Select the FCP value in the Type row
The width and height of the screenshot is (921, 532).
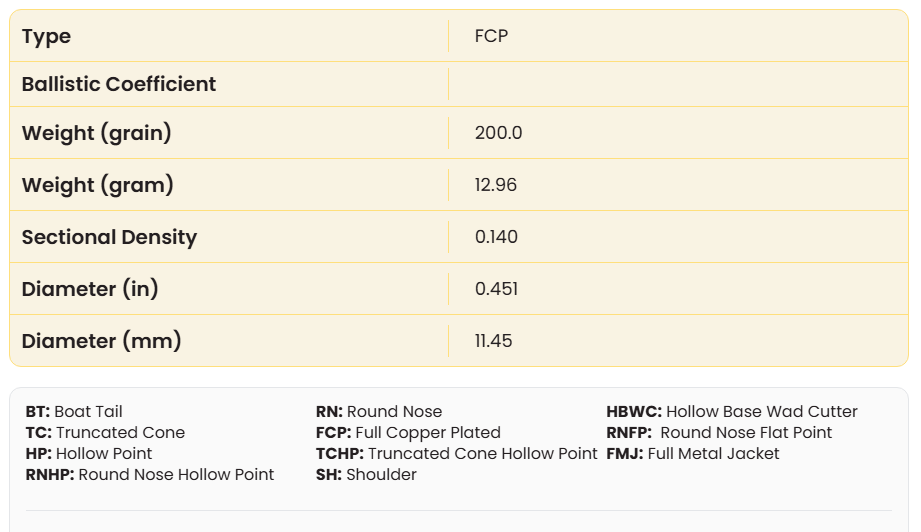(x=491, y=37)
